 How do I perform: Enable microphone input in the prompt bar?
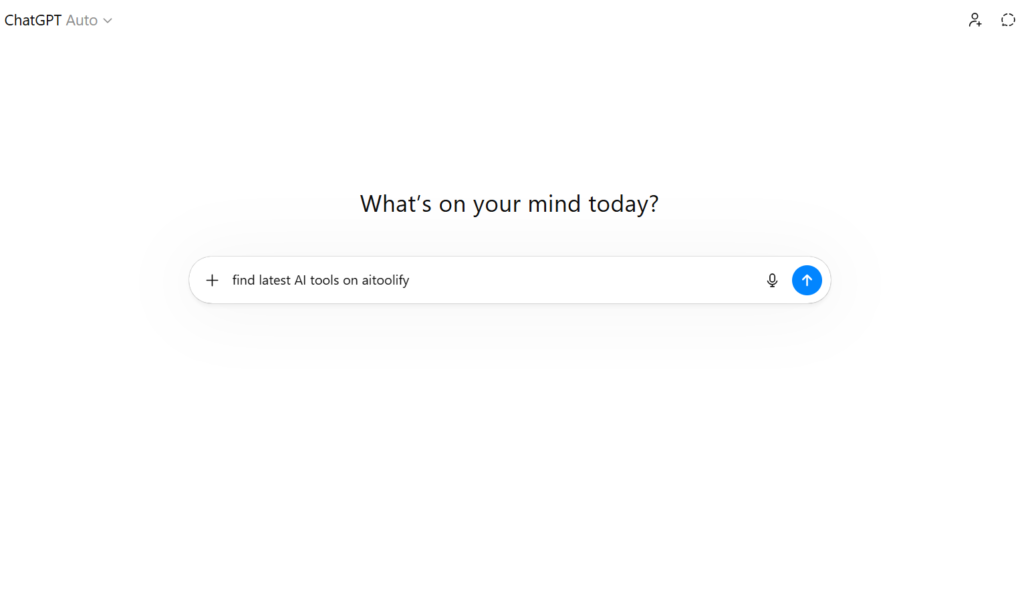click(x=772, y=280)
